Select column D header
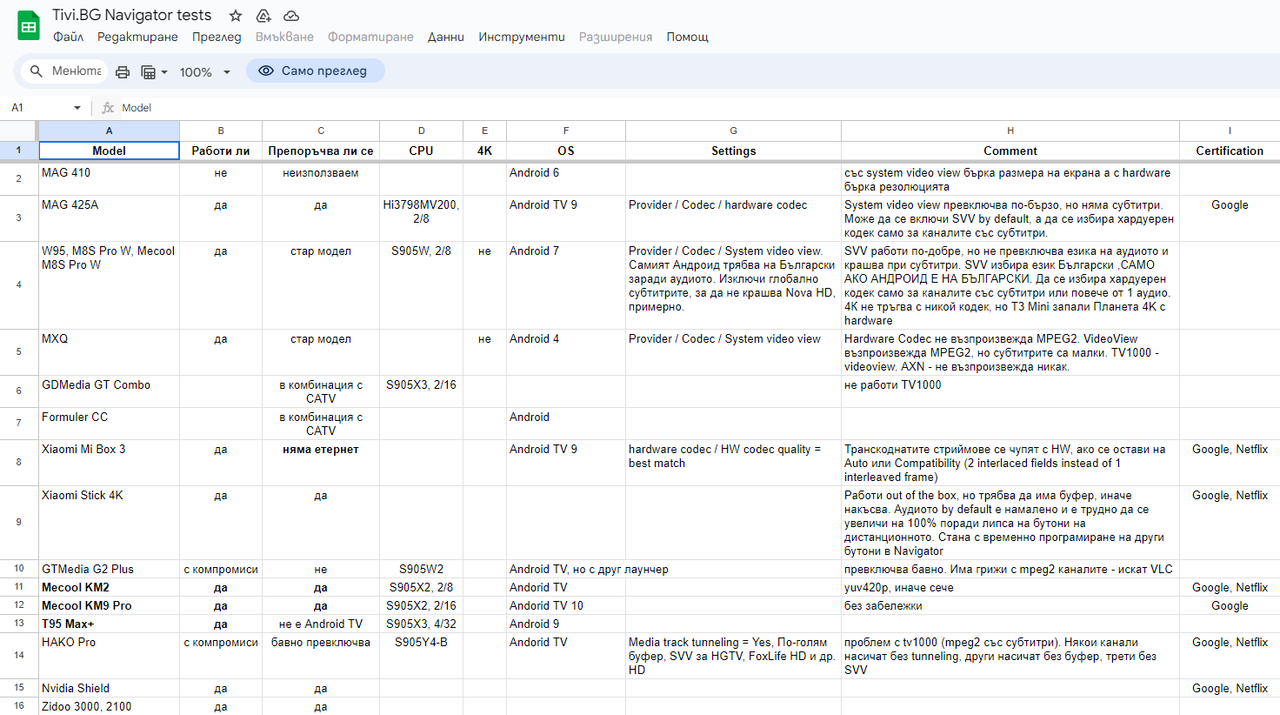This screenshot has height=715, width=1280. click(421, 131)
